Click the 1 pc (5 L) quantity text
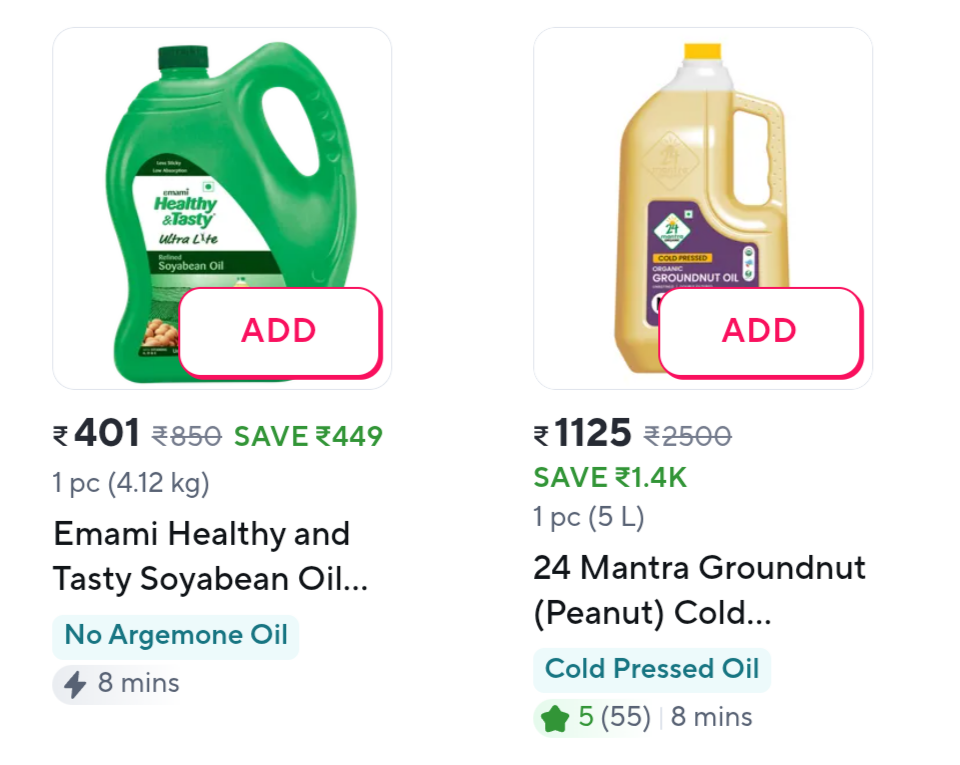The height and width of the screenshot is (765, 960). pos(588,517)
